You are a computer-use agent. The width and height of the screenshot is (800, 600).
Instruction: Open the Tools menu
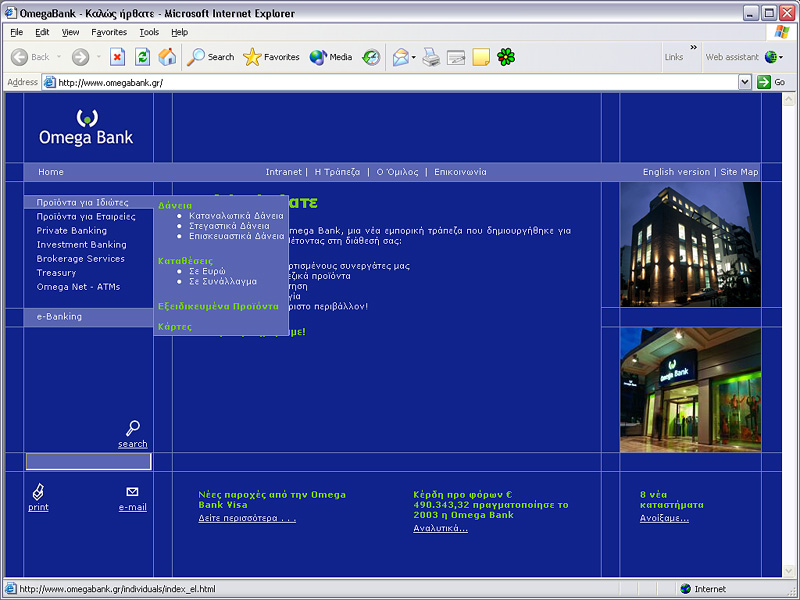coord(149,32)
